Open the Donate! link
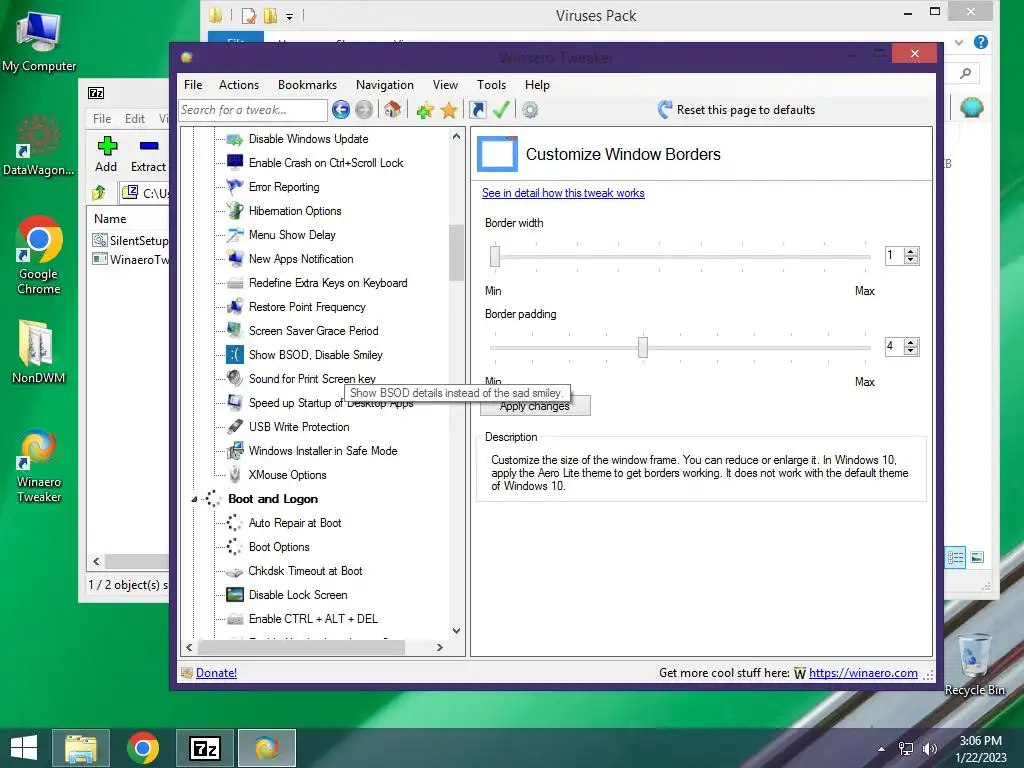 (x=216, y=673)
